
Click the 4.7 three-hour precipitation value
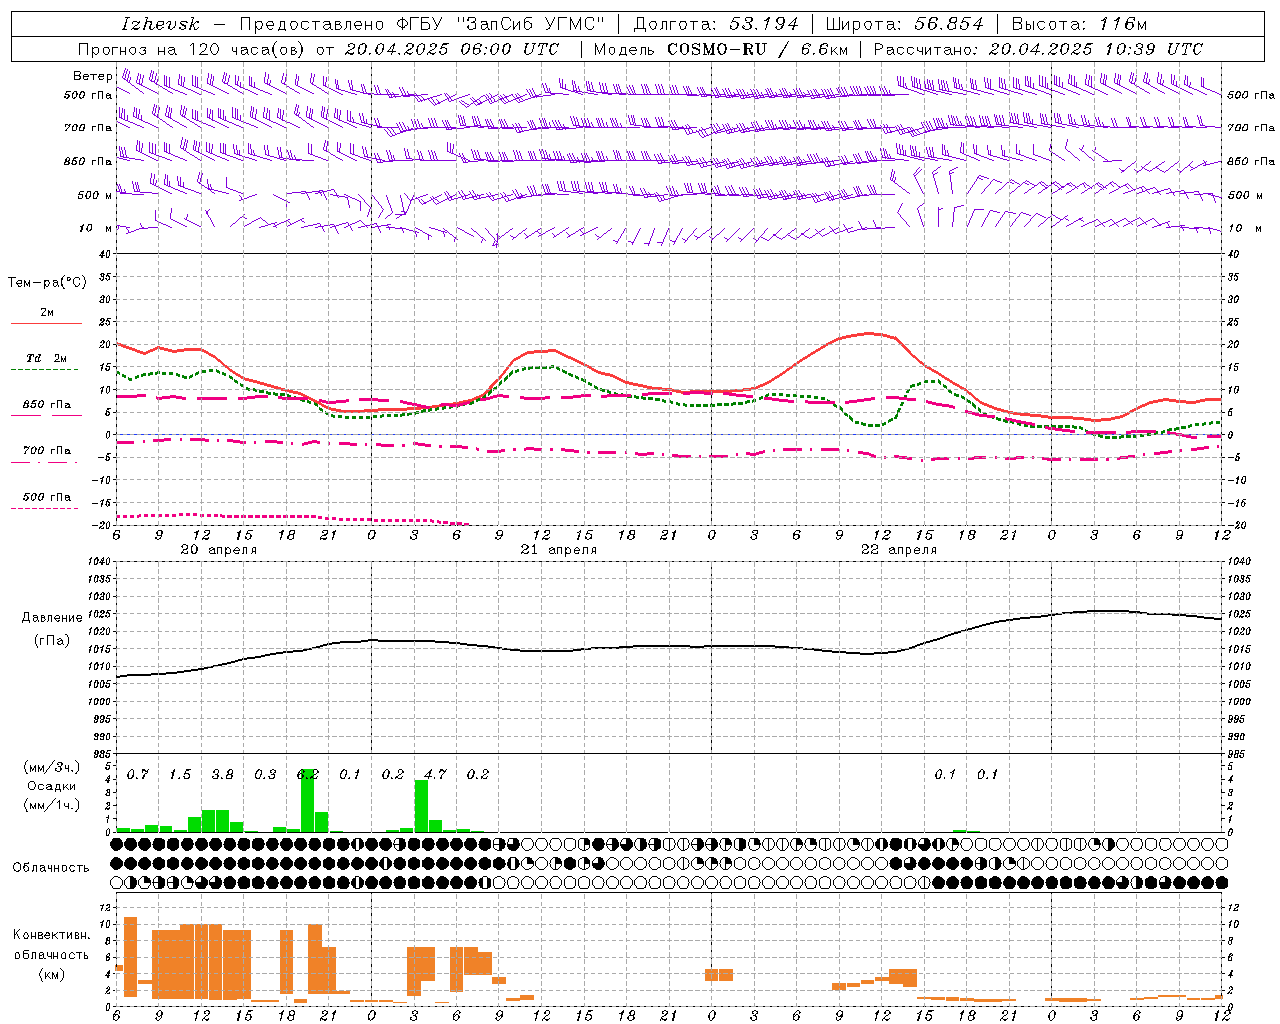click(435, 774)
